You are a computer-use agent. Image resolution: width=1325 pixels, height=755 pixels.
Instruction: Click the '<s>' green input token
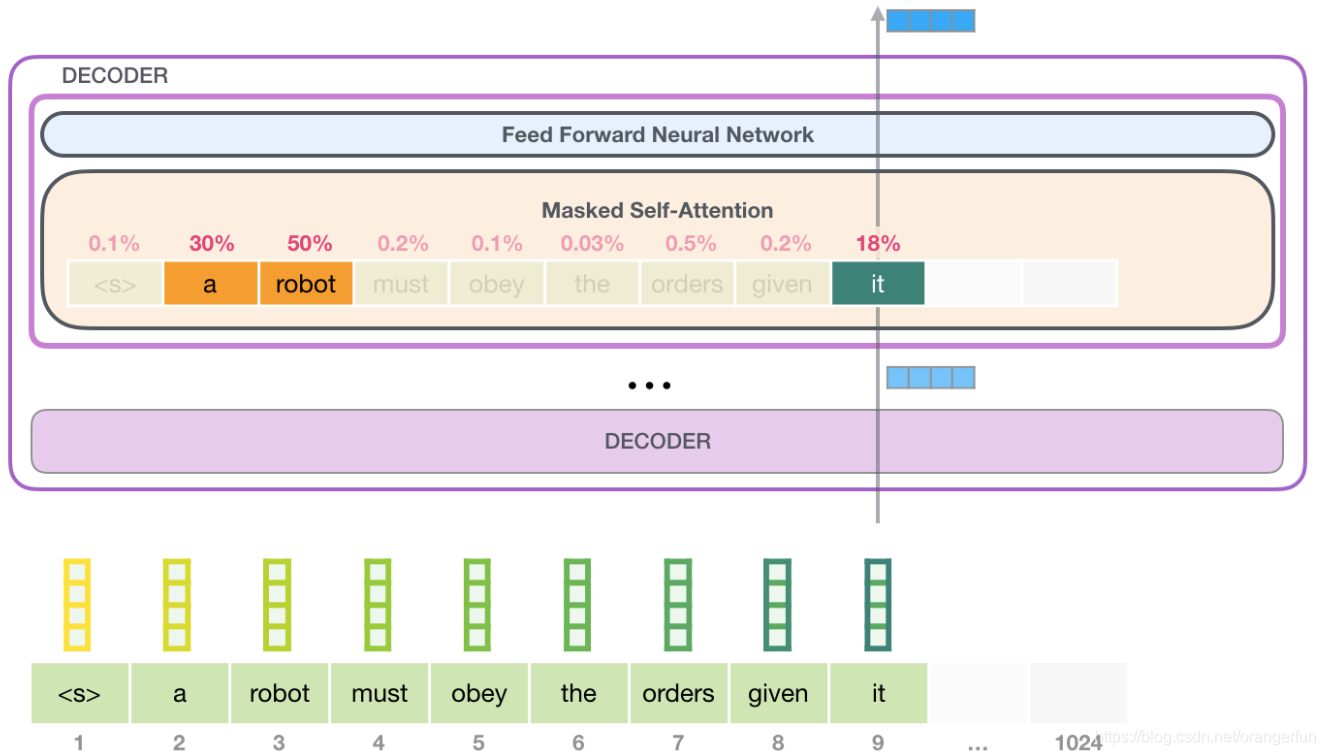pyautogui.click(x=80, y=693)
